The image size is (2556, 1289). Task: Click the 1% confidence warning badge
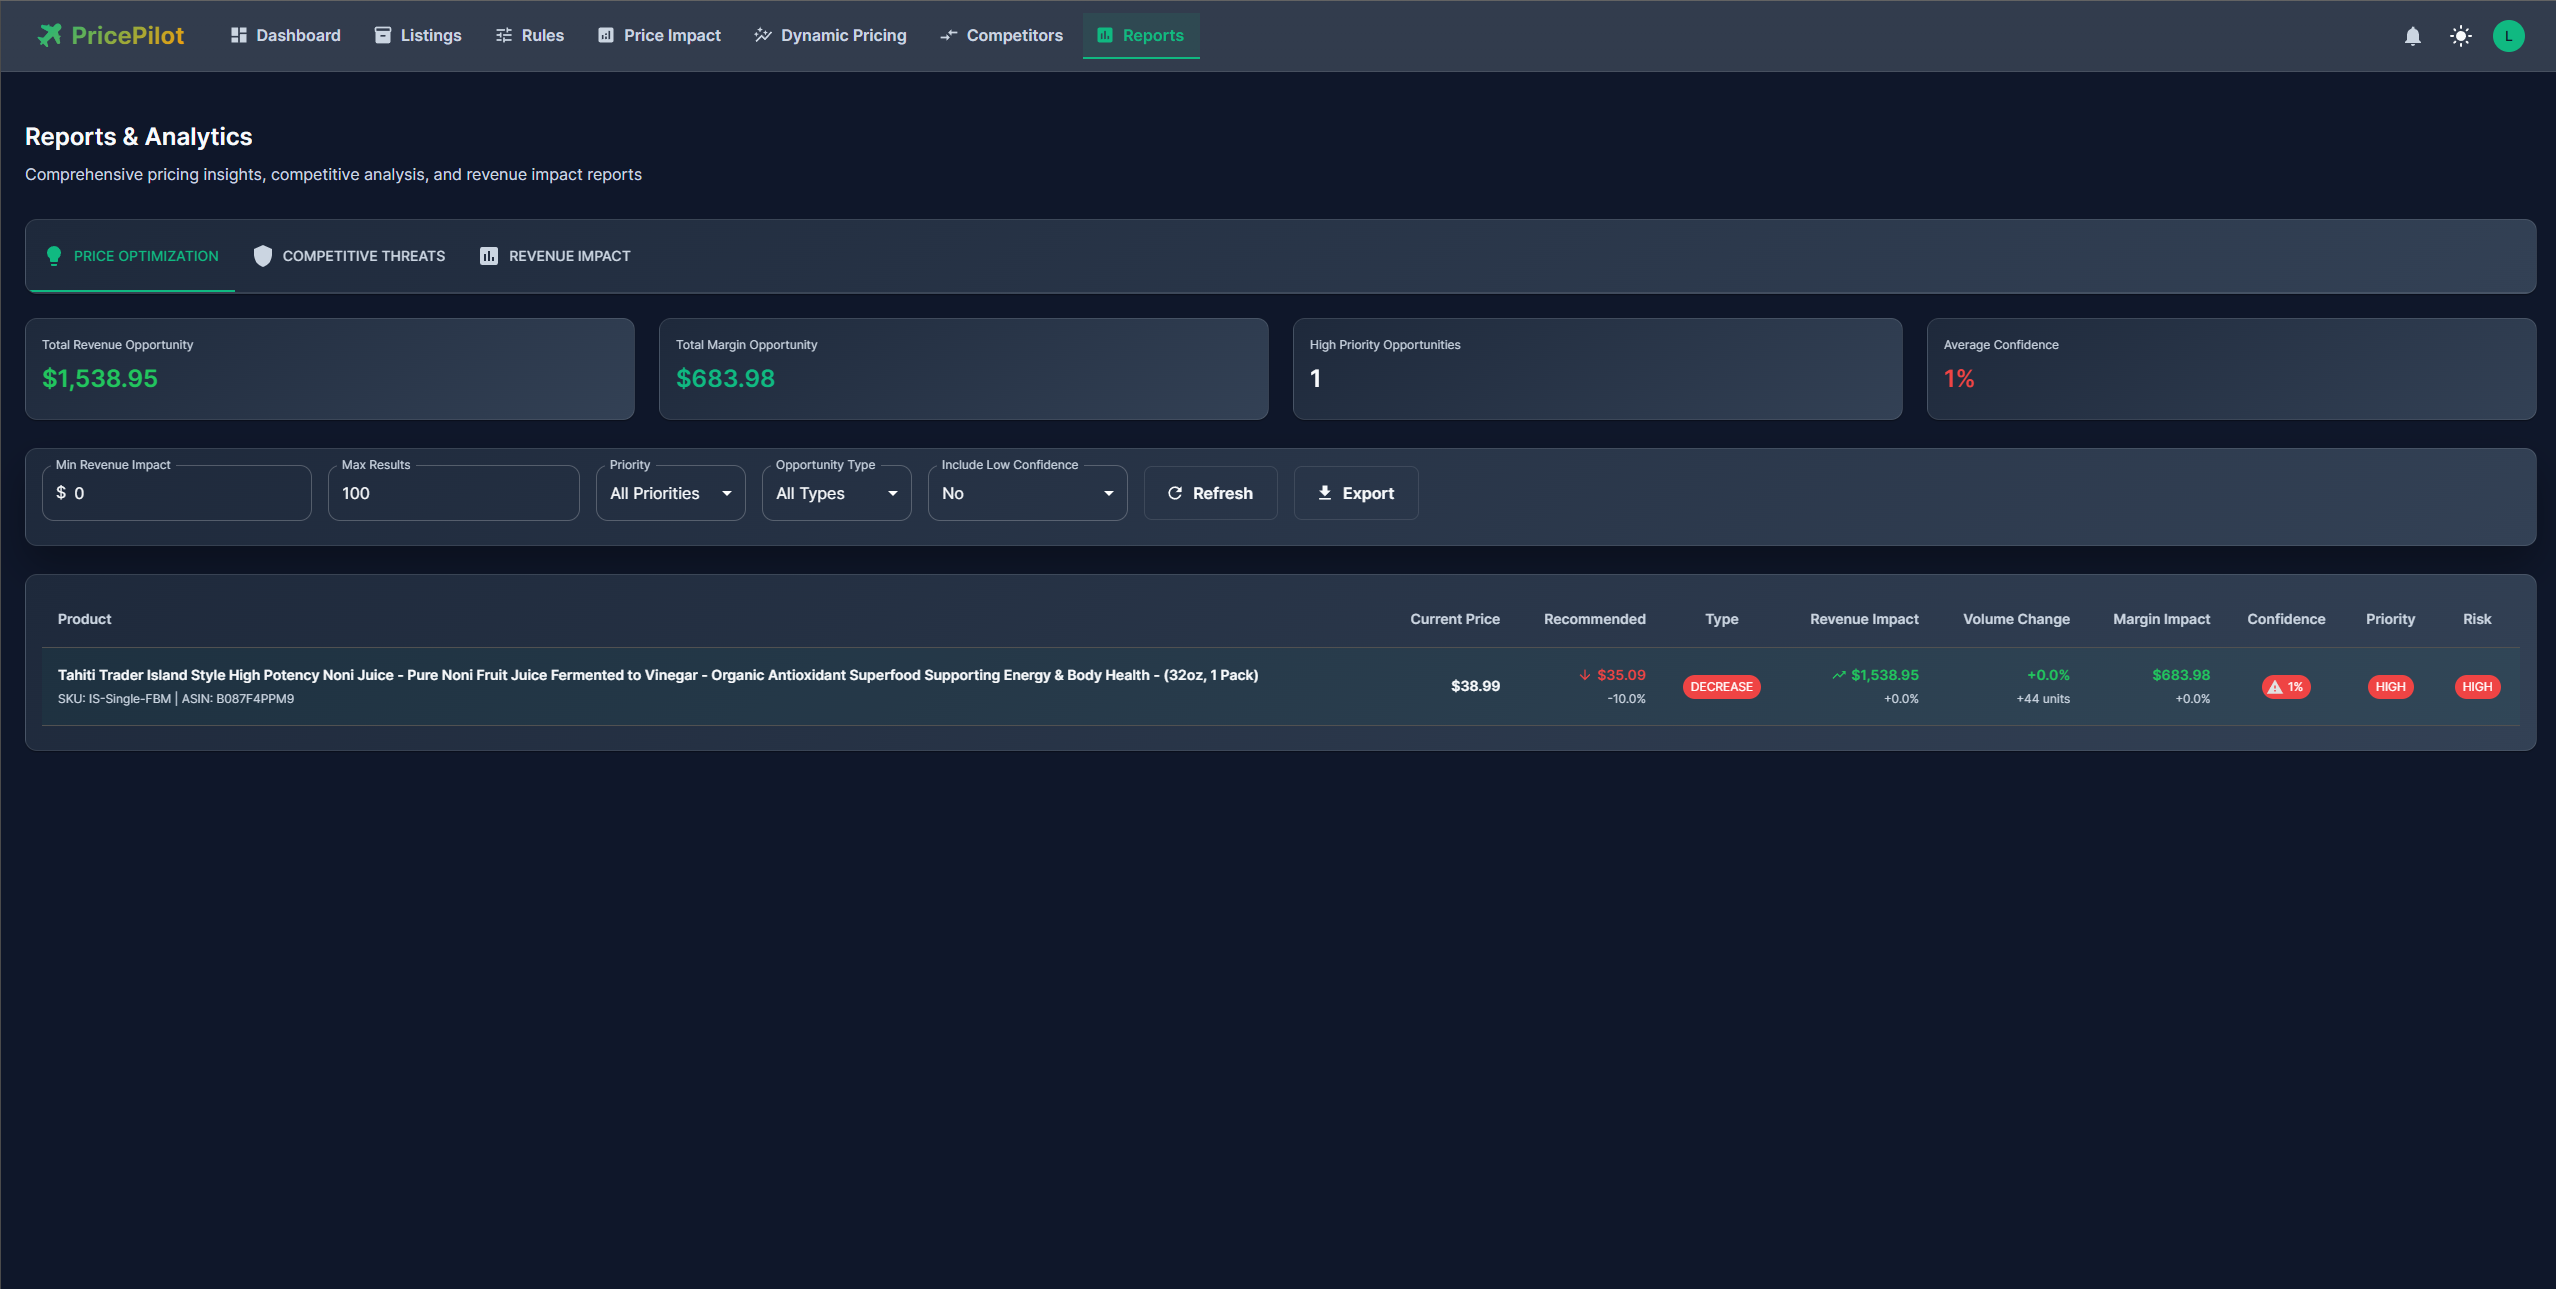coord(2286,687)
